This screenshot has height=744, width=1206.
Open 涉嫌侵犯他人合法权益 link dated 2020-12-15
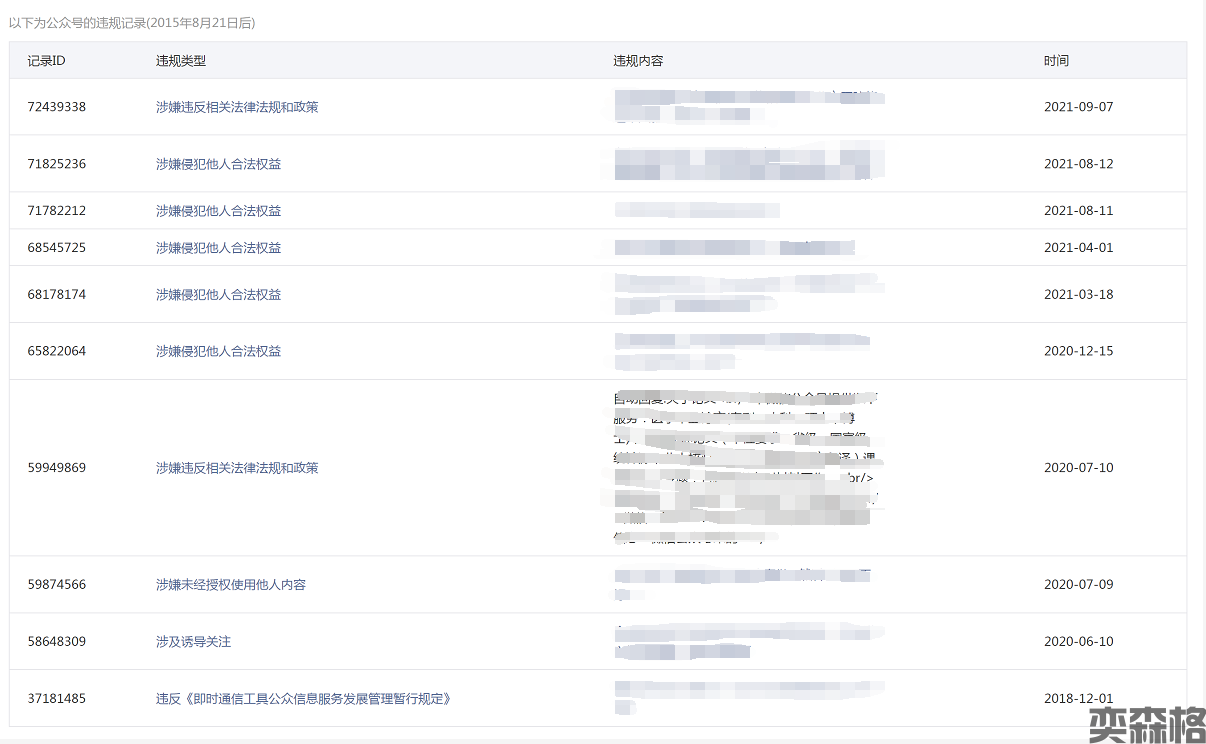click(x=218, y=352)
